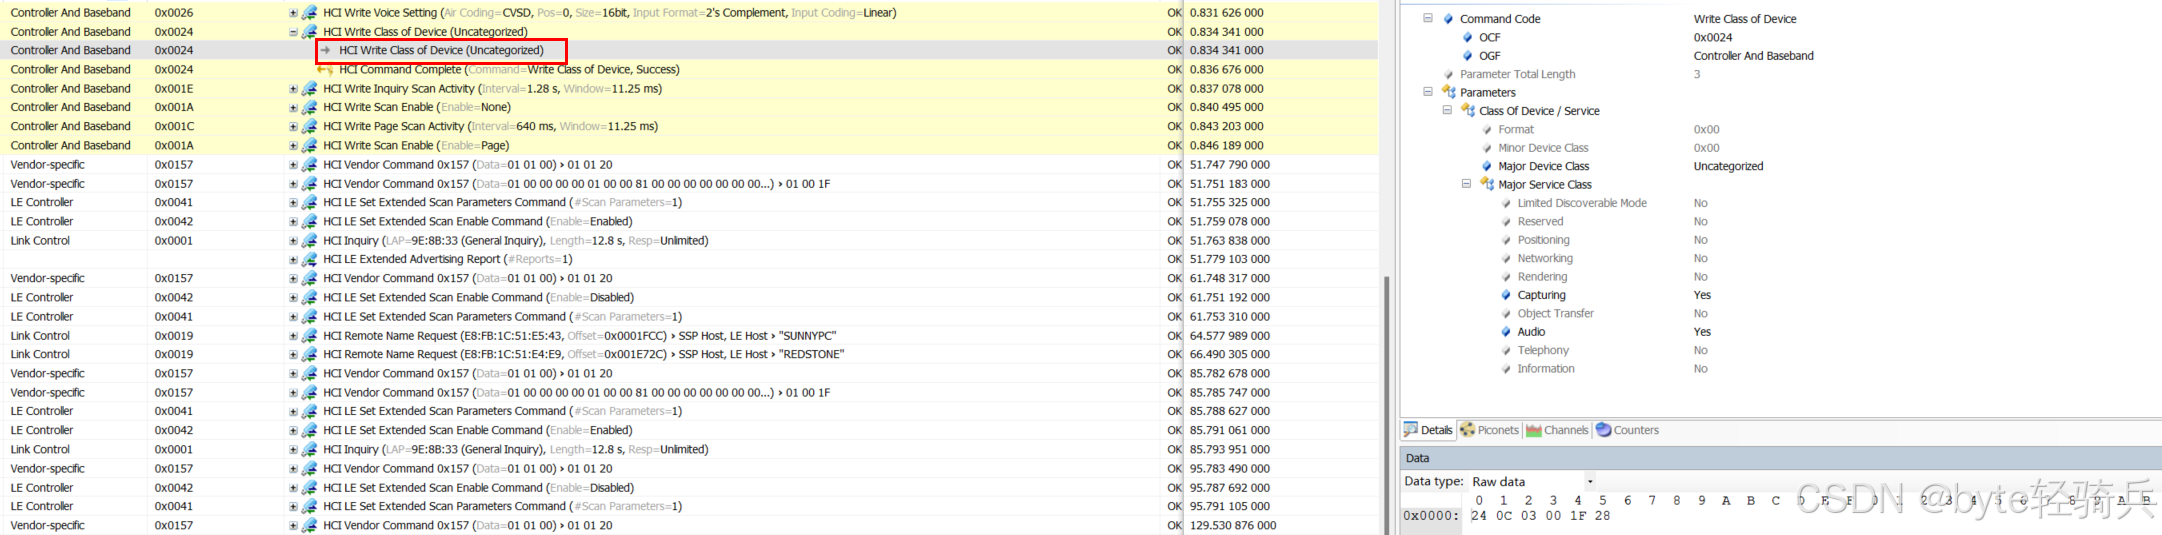Click the Vendor Command icon at 129.530 876 000
Screen dimensions: 2162x535
coord(309,526)
